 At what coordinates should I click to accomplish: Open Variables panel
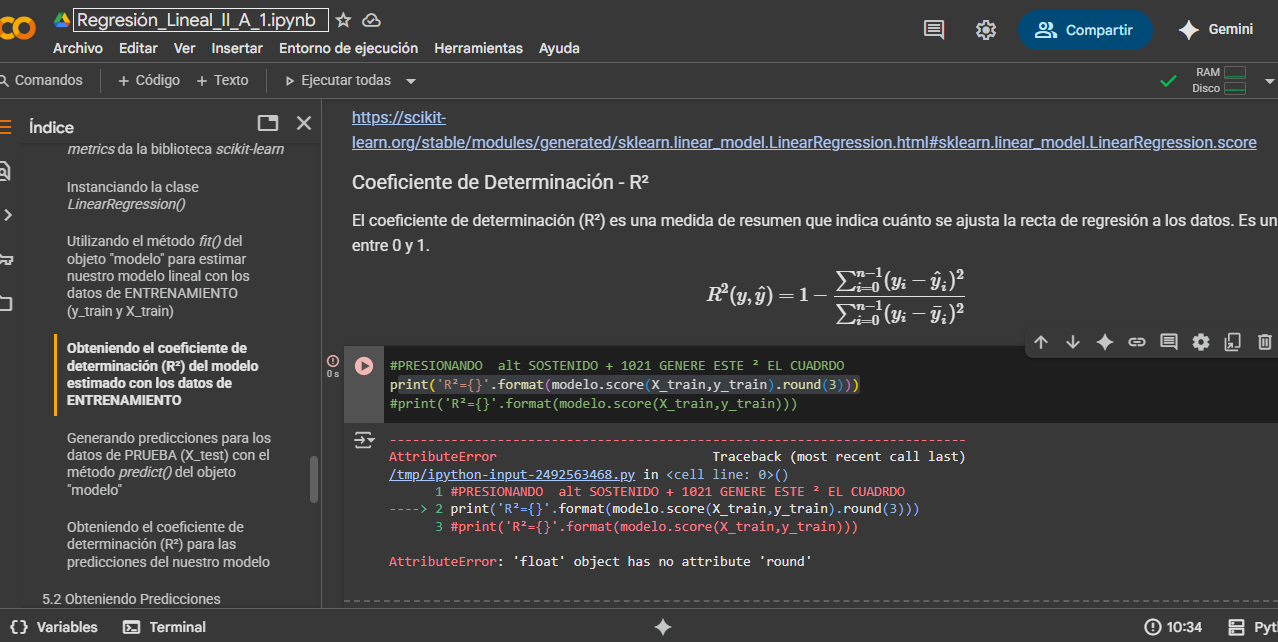(54, 627)
